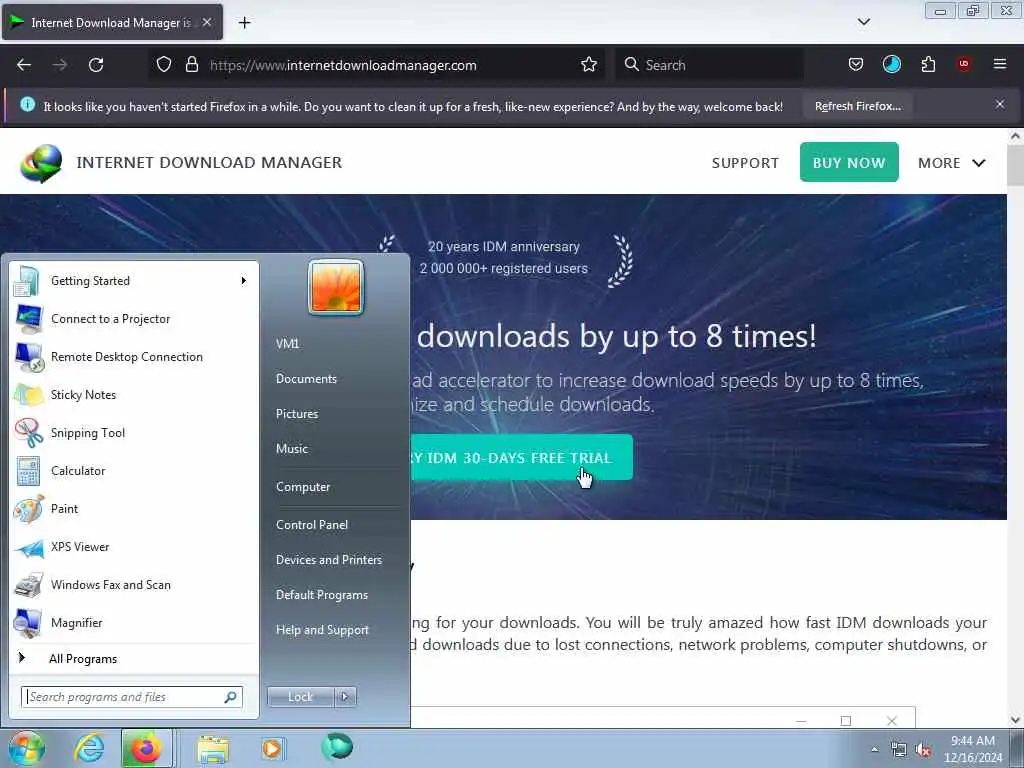Launch the Magnifier
This screenshot has height=768, width=1024.
(x=134, y=622)
